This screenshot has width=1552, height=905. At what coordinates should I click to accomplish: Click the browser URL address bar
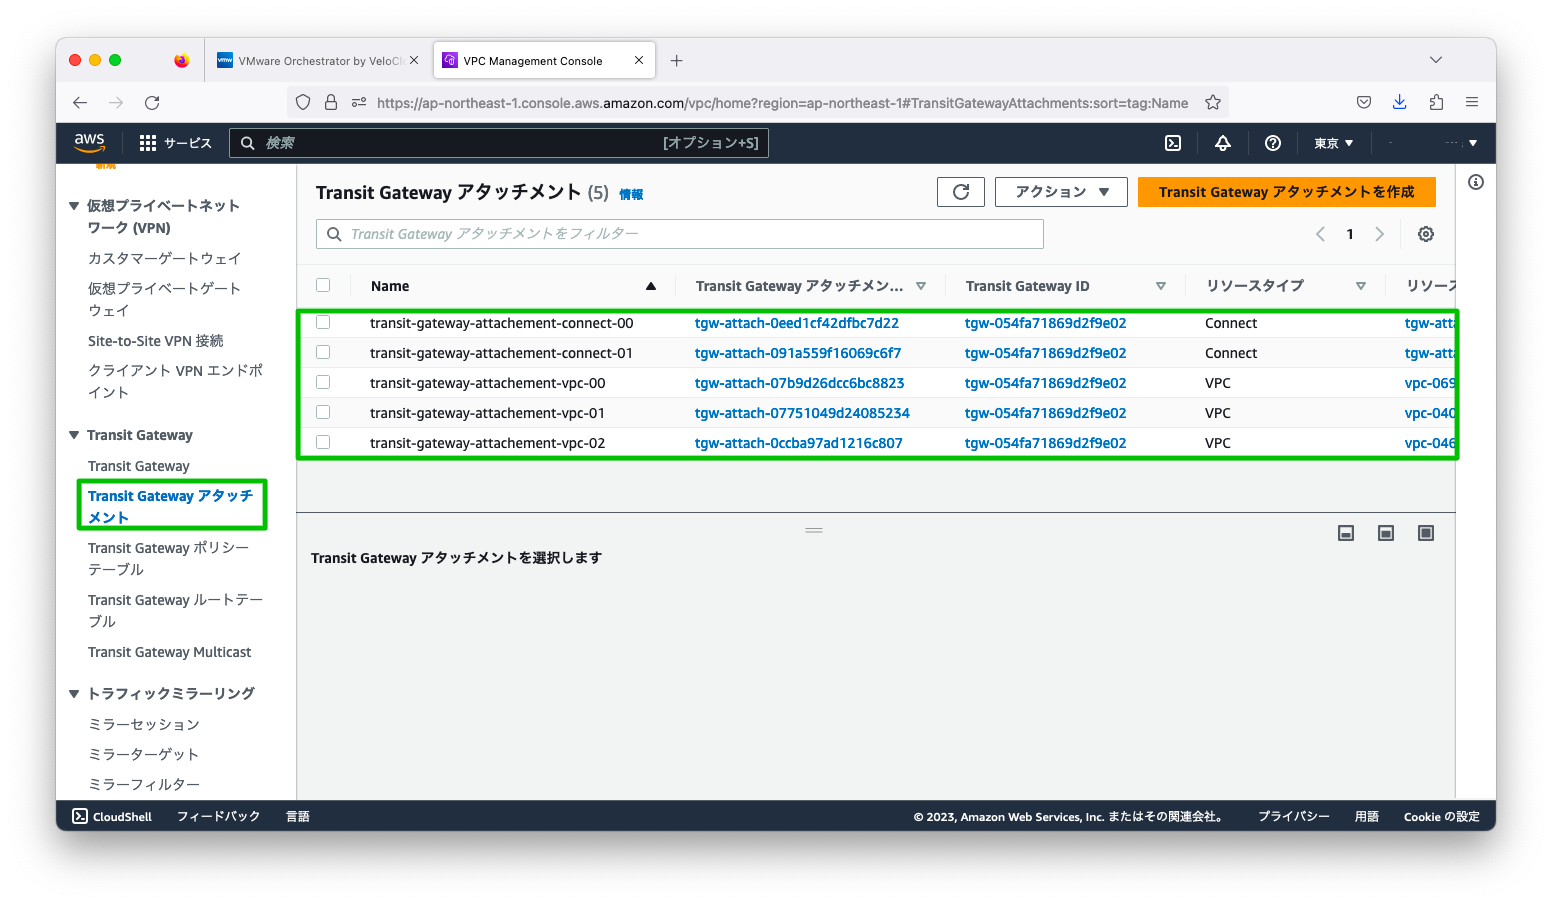pyautogui.click(x=782, y=102)
